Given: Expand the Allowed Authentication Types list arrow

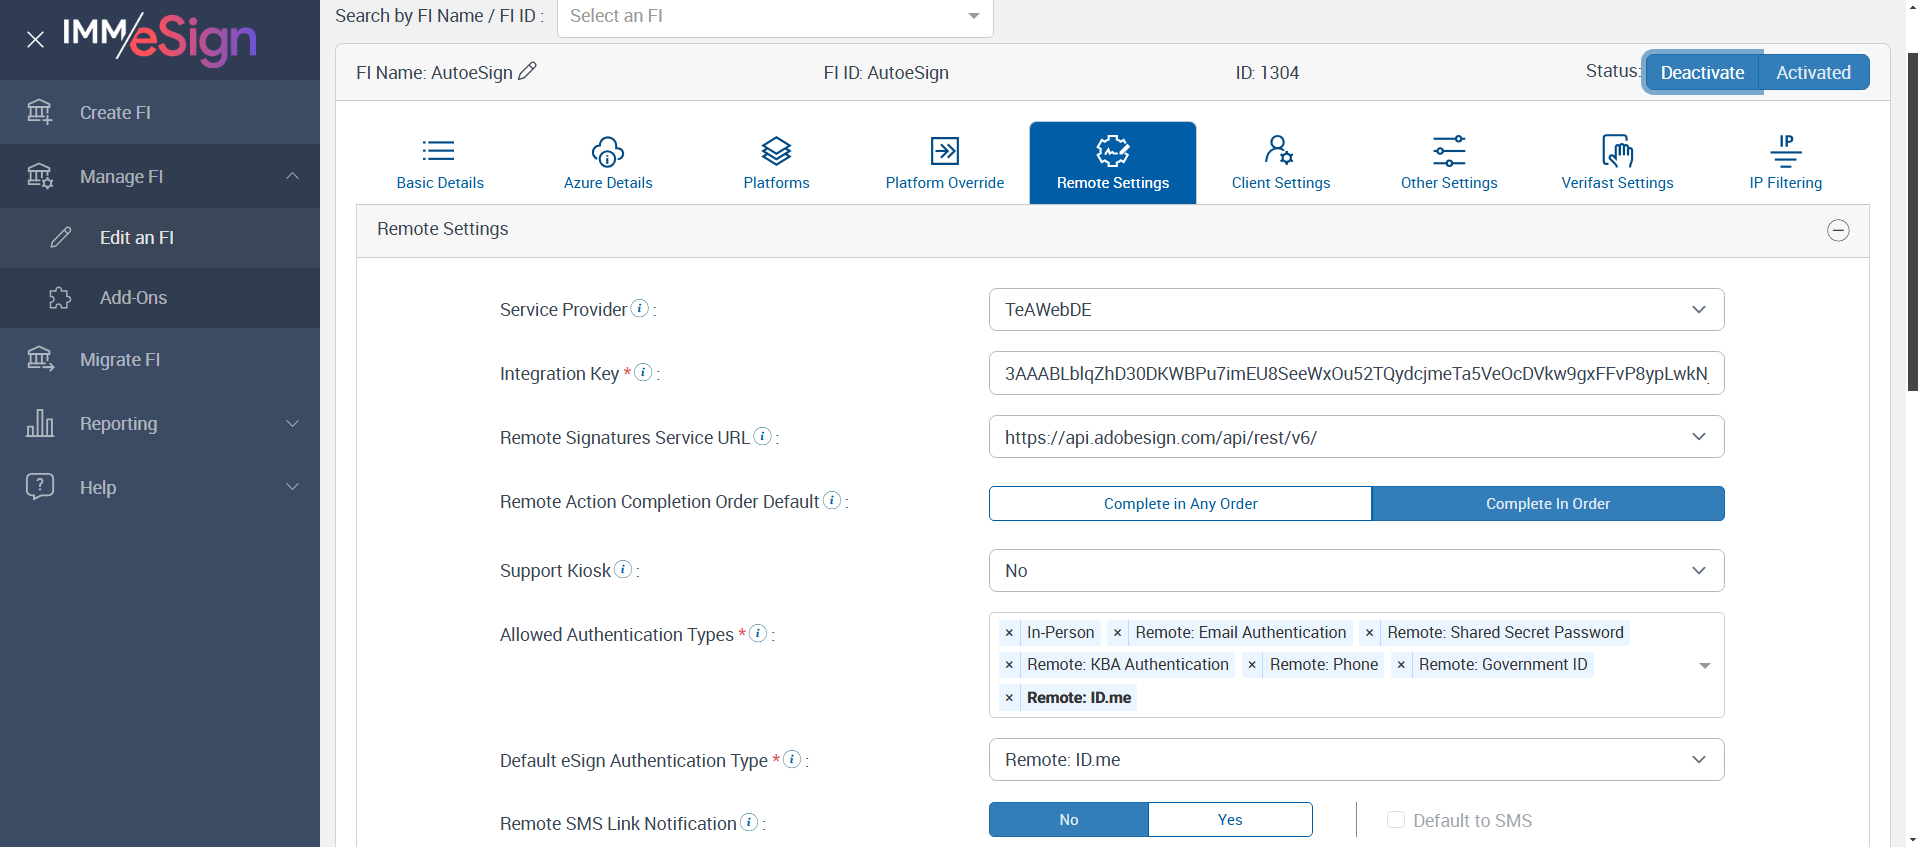Looking at the screenshot, I should [x=1705, y=666].
